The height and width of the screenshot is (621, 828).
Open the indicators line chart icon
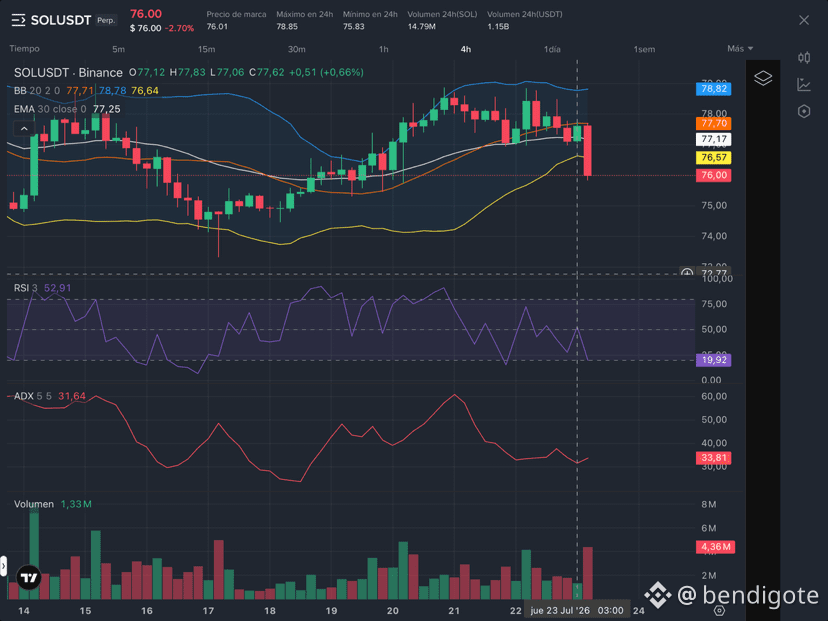click(804, 84)
